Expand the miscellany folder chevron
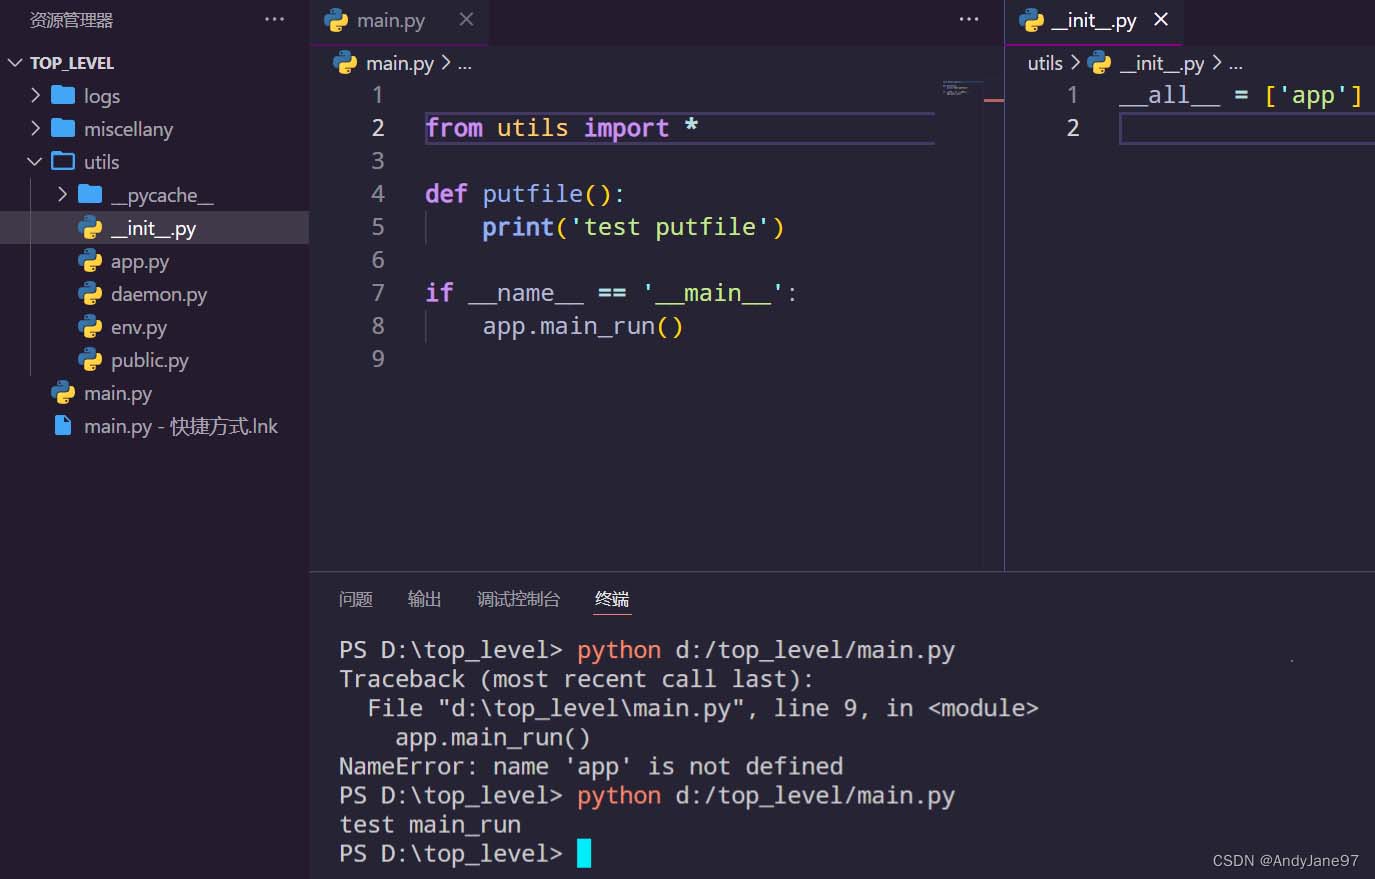This screenshot has height=879, width=1375. point(36,129)
